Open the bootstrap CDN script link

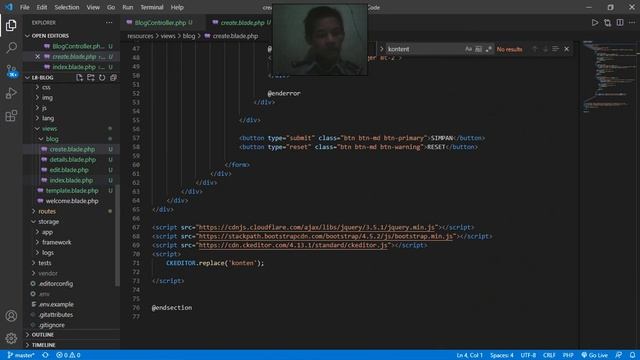(x=326, y=236)
